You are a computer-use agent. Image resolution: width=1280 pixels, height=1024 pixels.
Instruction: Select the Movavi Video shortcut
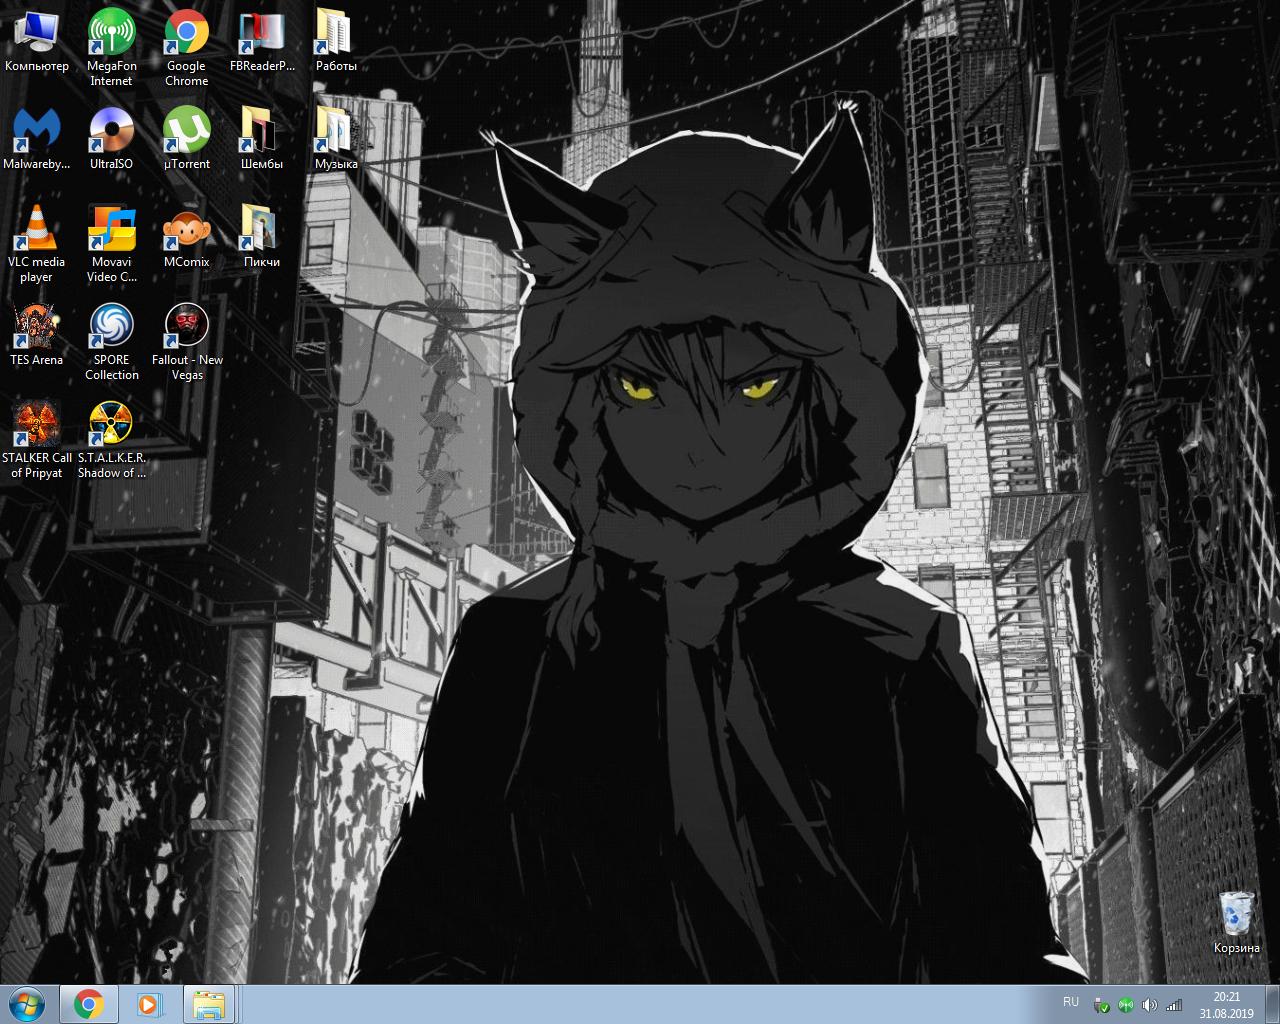pyautogui.click(x=111, y=244)
